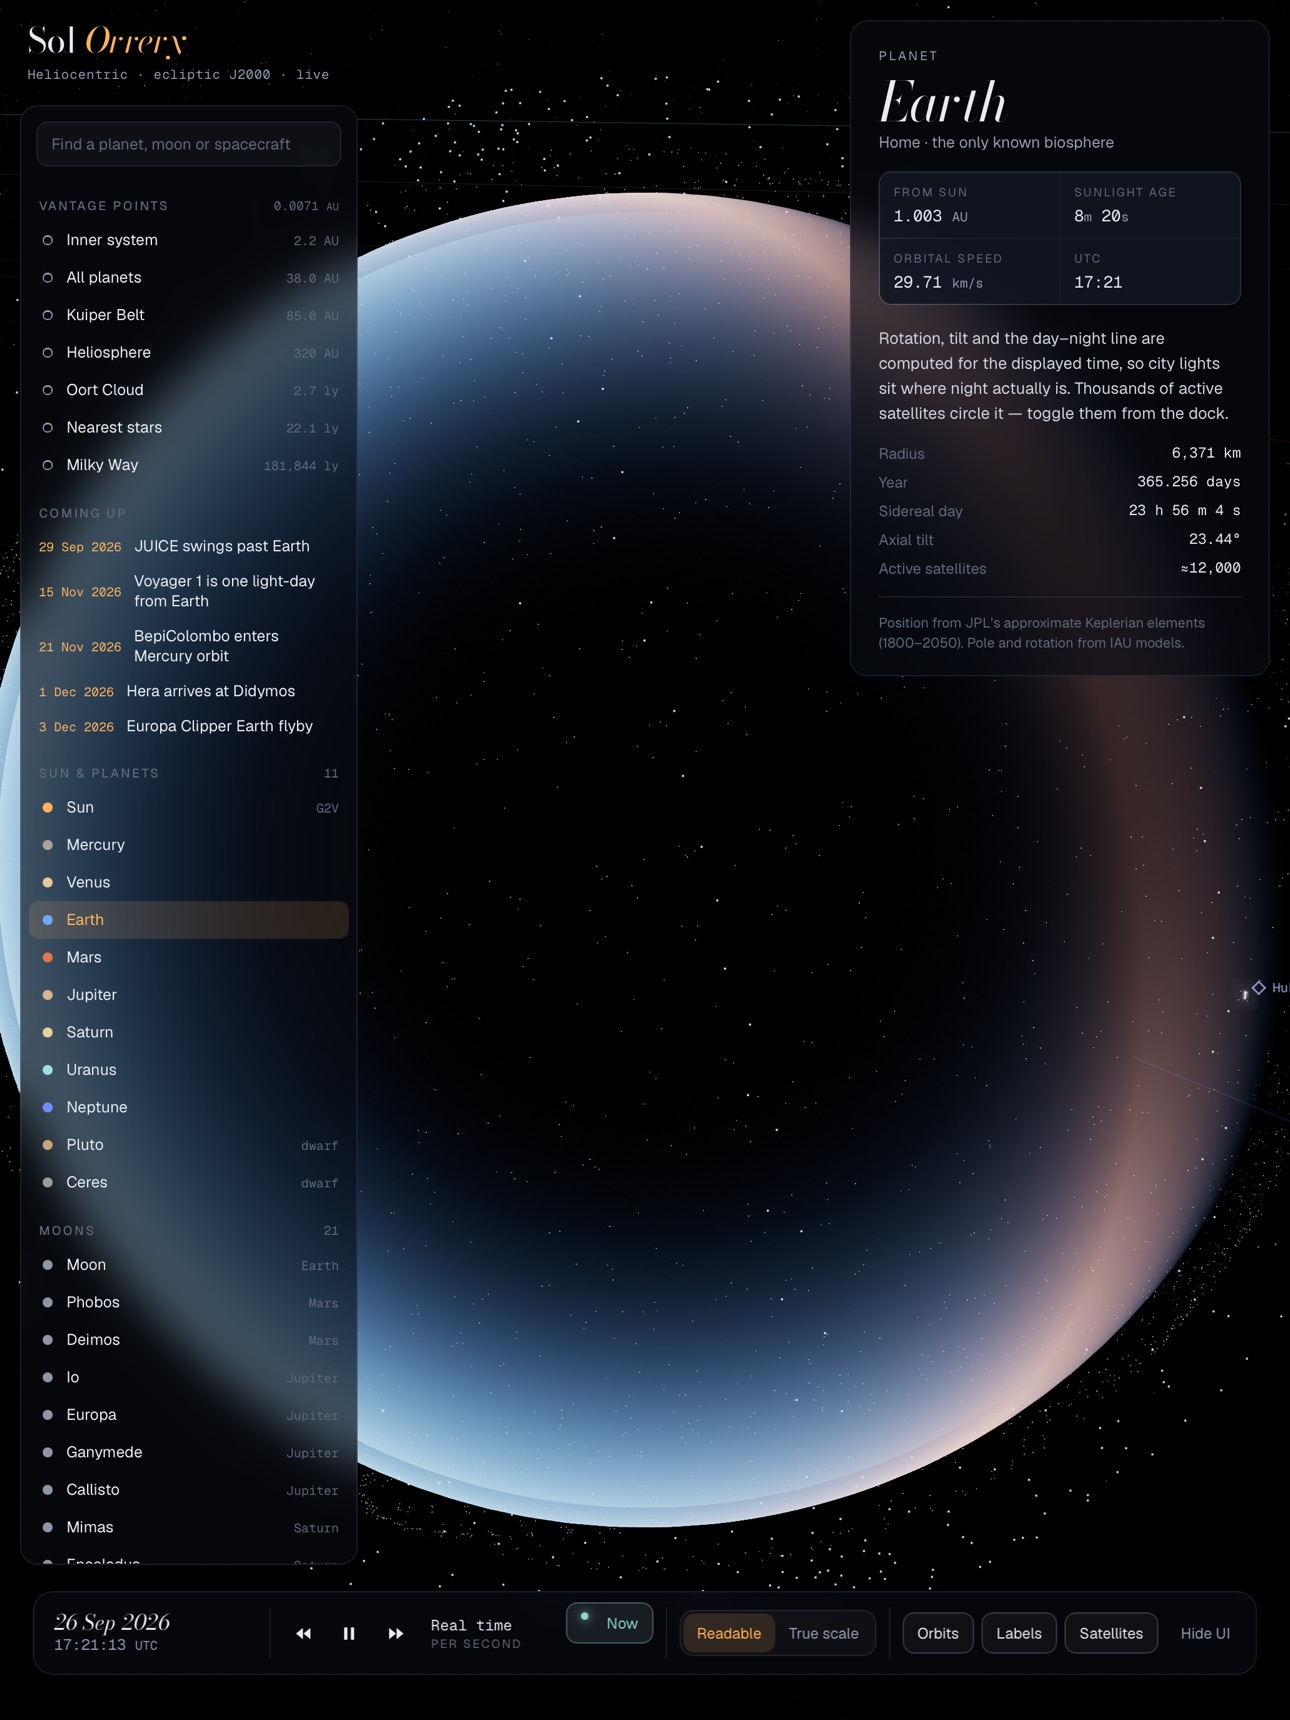Select Oort Cloud vantage point

point(189,390)
